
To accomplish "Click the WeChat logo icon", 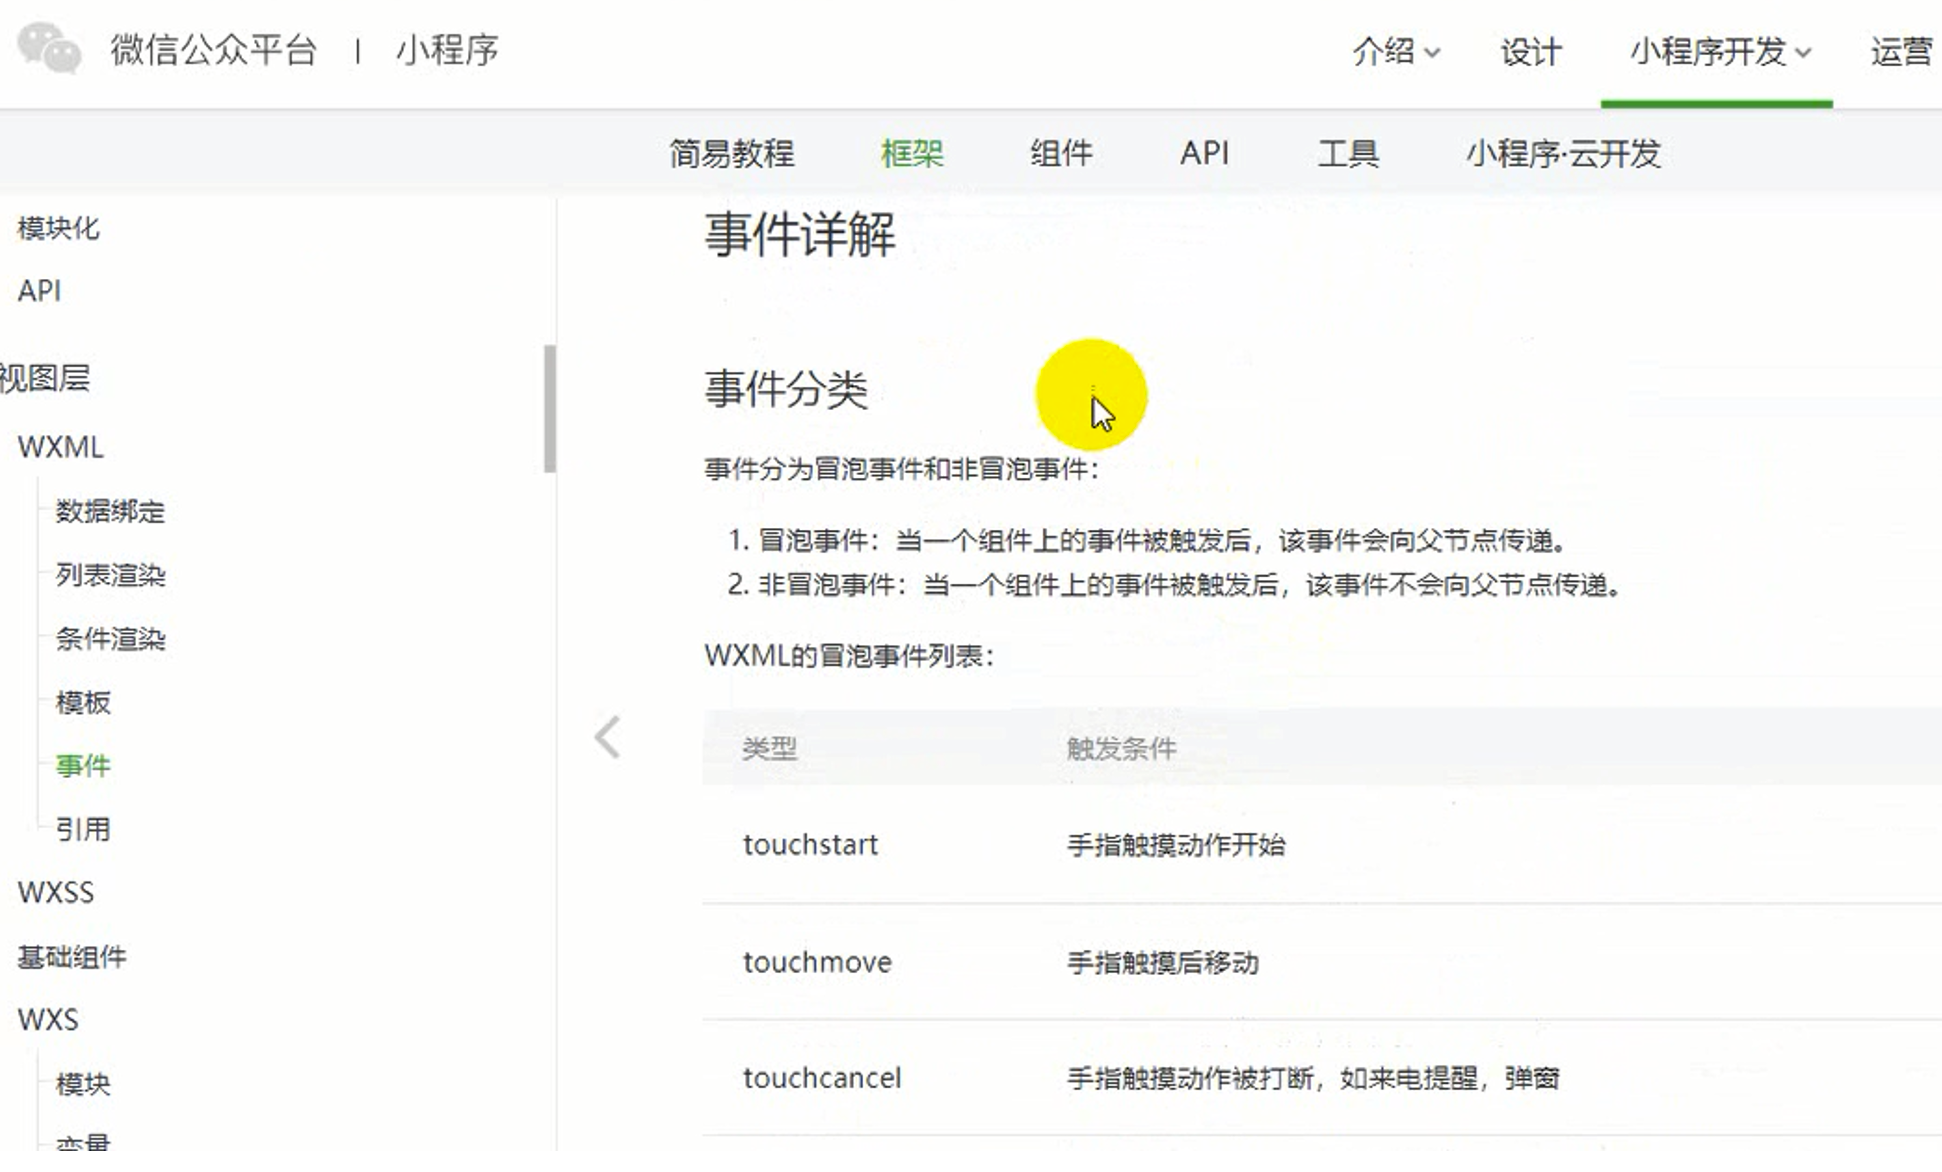I will coord(49,49).
